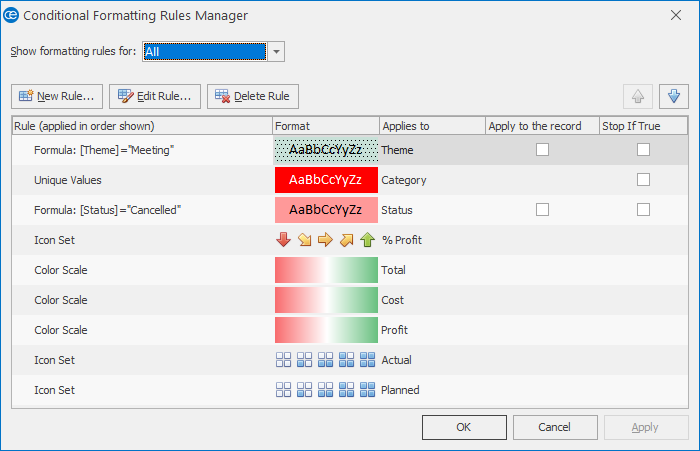The height and width of the screenshot is (451, 700).
Task: Click the diagonal down-right arrow icon
Action: click(304, 240)
